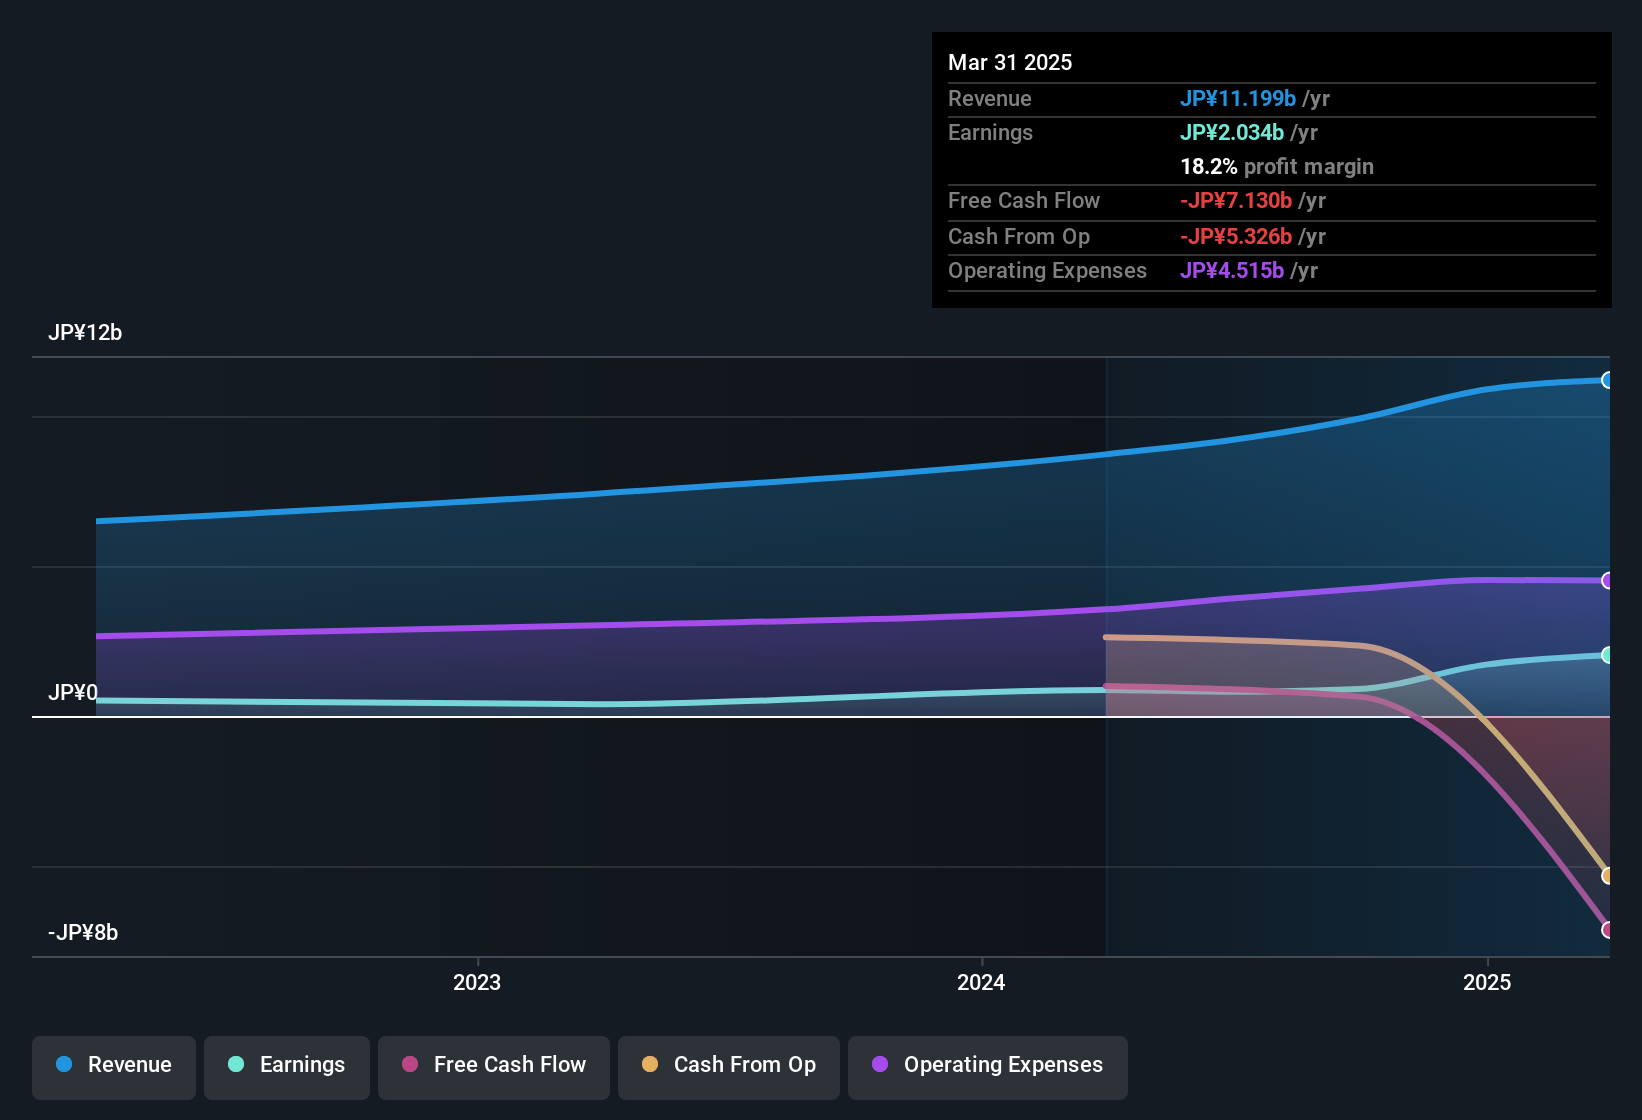Click the Cash From Op label in tooltip
The image size is (1642, 1120).
[x=1019, y=236]
